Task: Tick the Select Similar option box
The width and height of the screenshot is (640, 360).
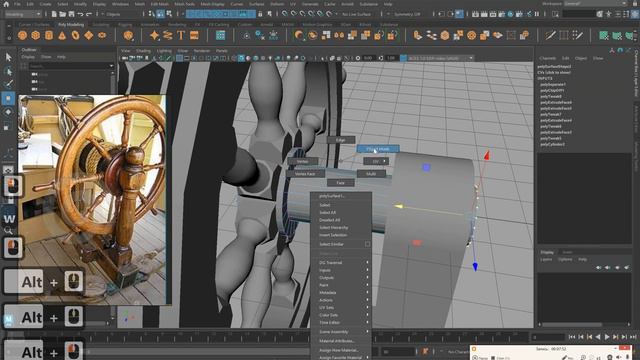Action: 367,244
